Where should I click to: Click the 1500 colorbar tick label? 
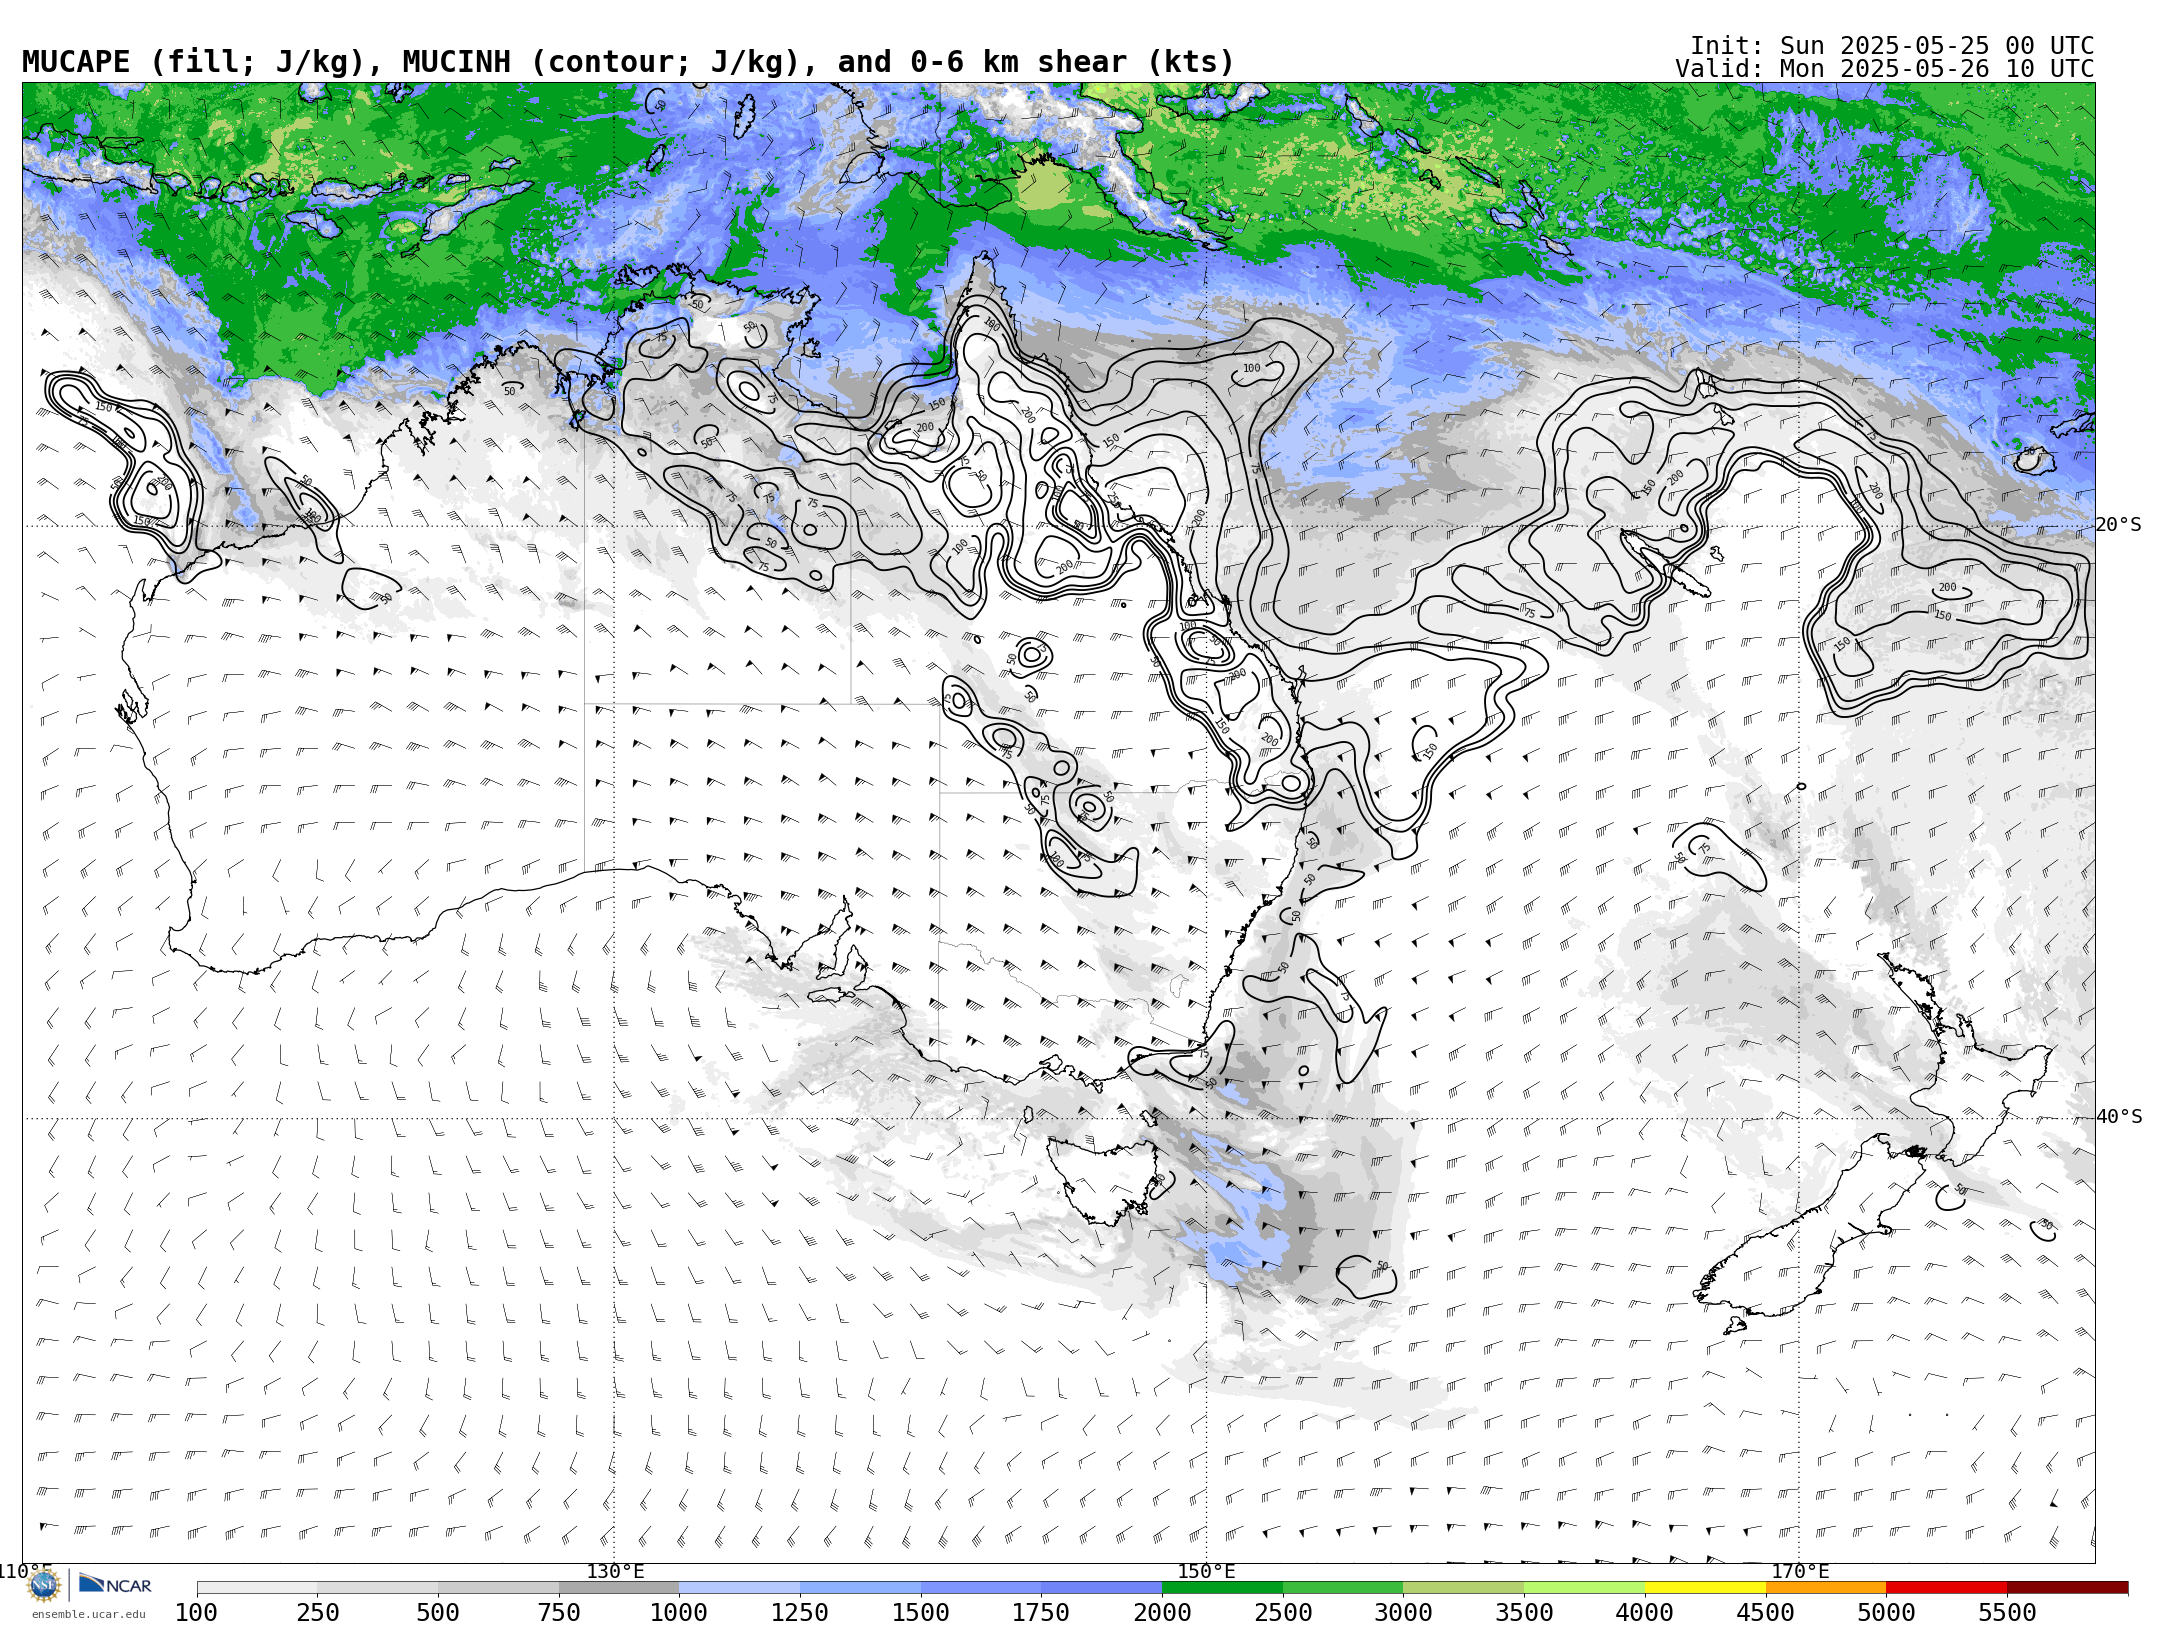point(921,1612)
